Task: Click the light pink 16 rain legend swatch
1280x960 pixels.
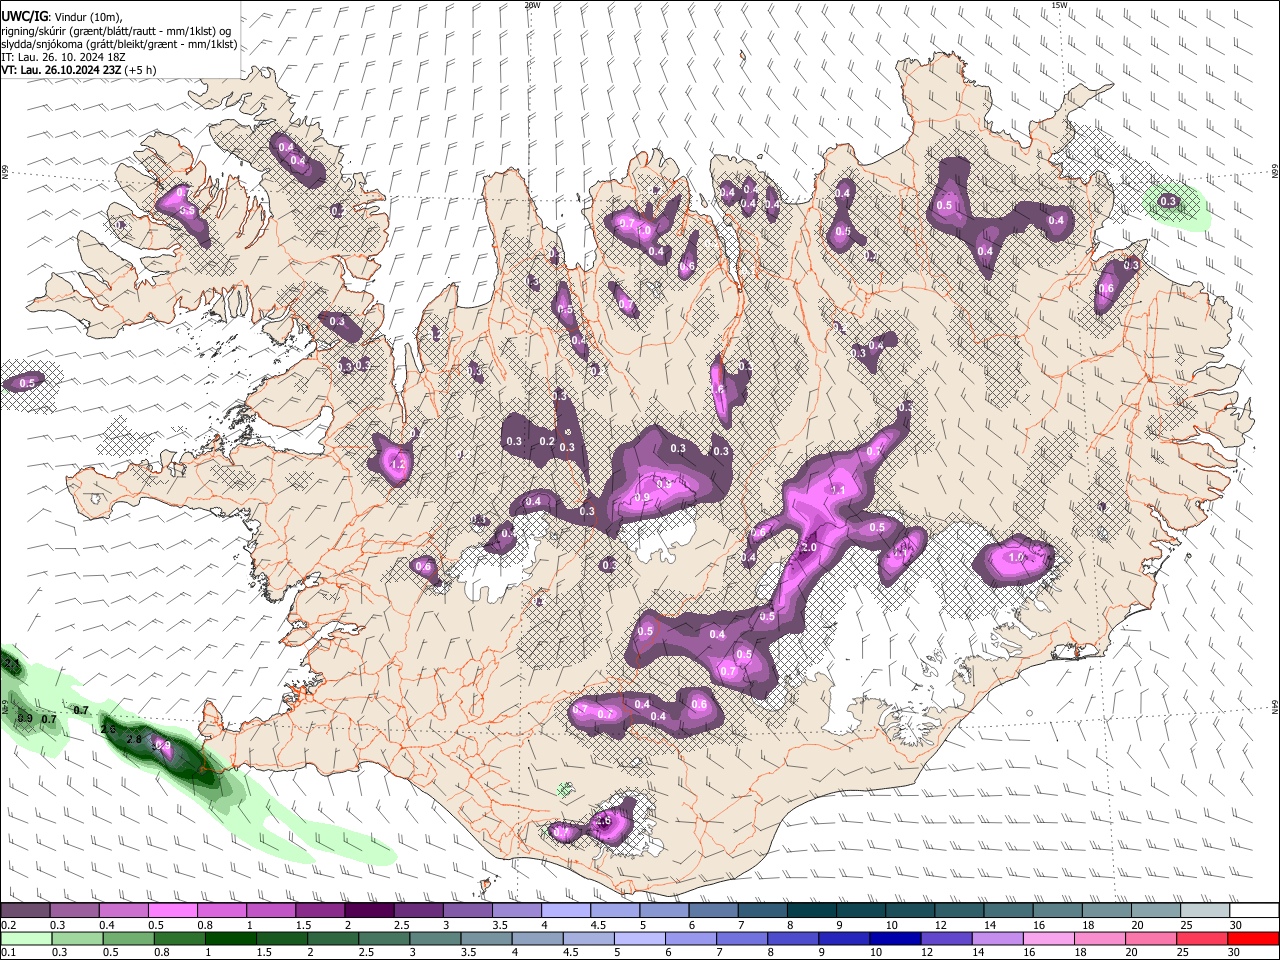Action: pos(1047,938)
